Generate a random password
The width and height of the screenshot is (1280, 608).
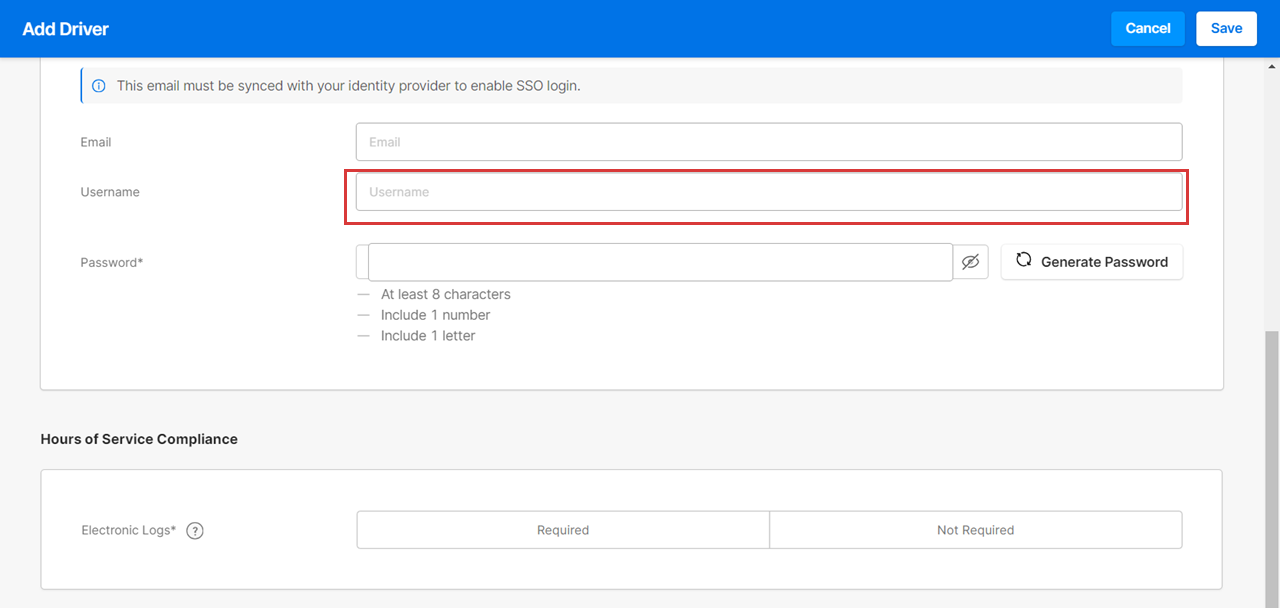pos(1092,262)
